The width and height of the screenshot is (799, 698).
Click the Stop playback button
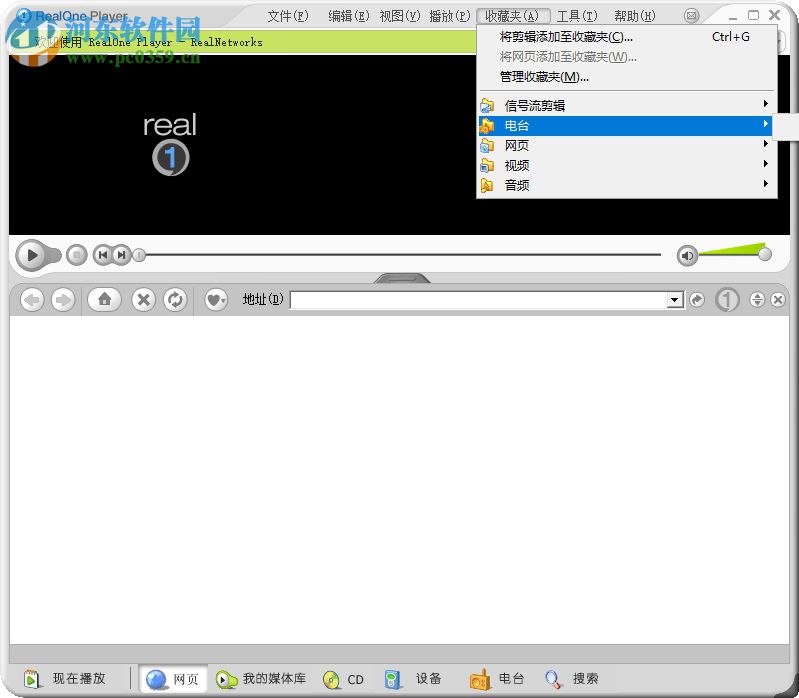click(x=77, y=255)
